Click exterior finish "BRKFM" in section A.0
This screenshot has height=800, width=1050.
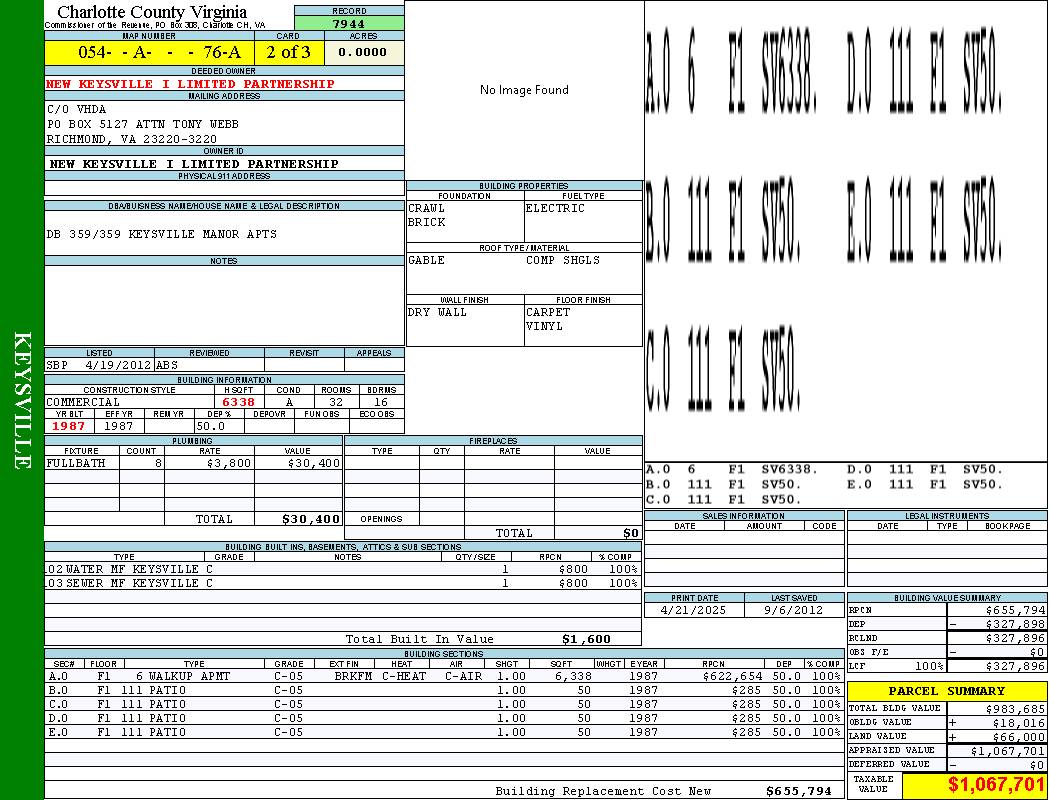coord(354,677)
